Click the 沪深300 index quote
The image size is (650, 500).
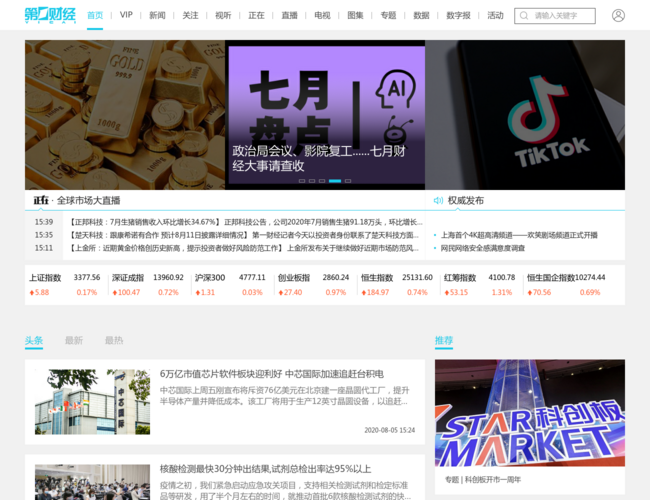[230, 285]
